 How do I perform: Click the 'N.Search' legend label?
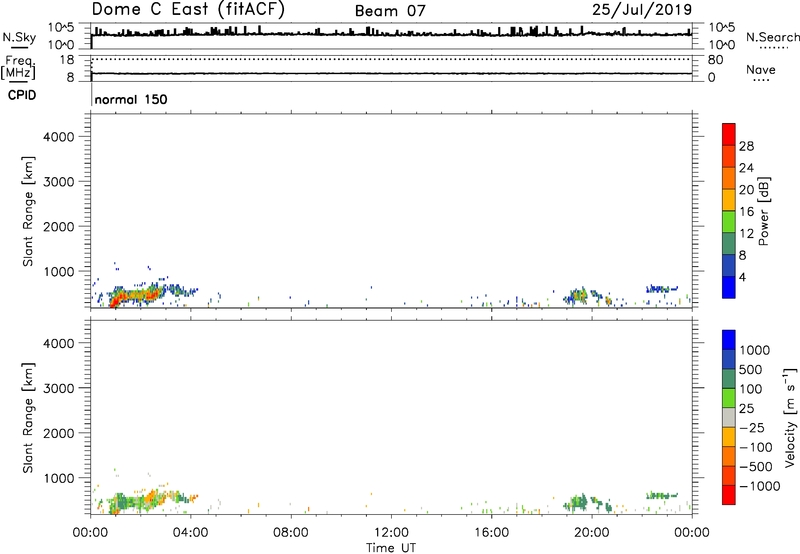[x=772, y=37]
